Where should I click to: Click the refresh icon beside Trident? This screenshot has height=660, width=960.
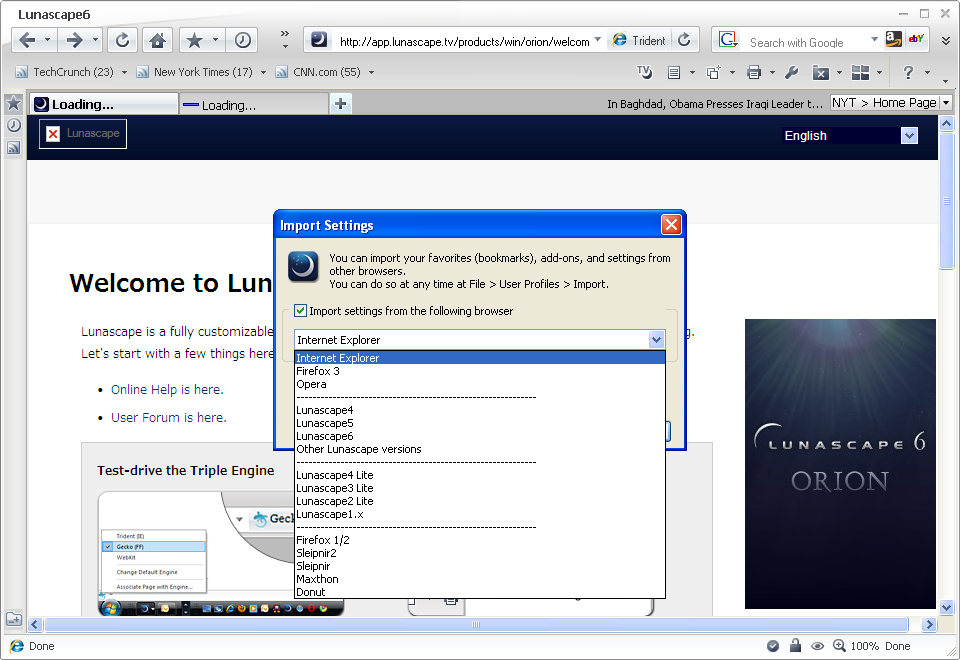tap(684, 40)
